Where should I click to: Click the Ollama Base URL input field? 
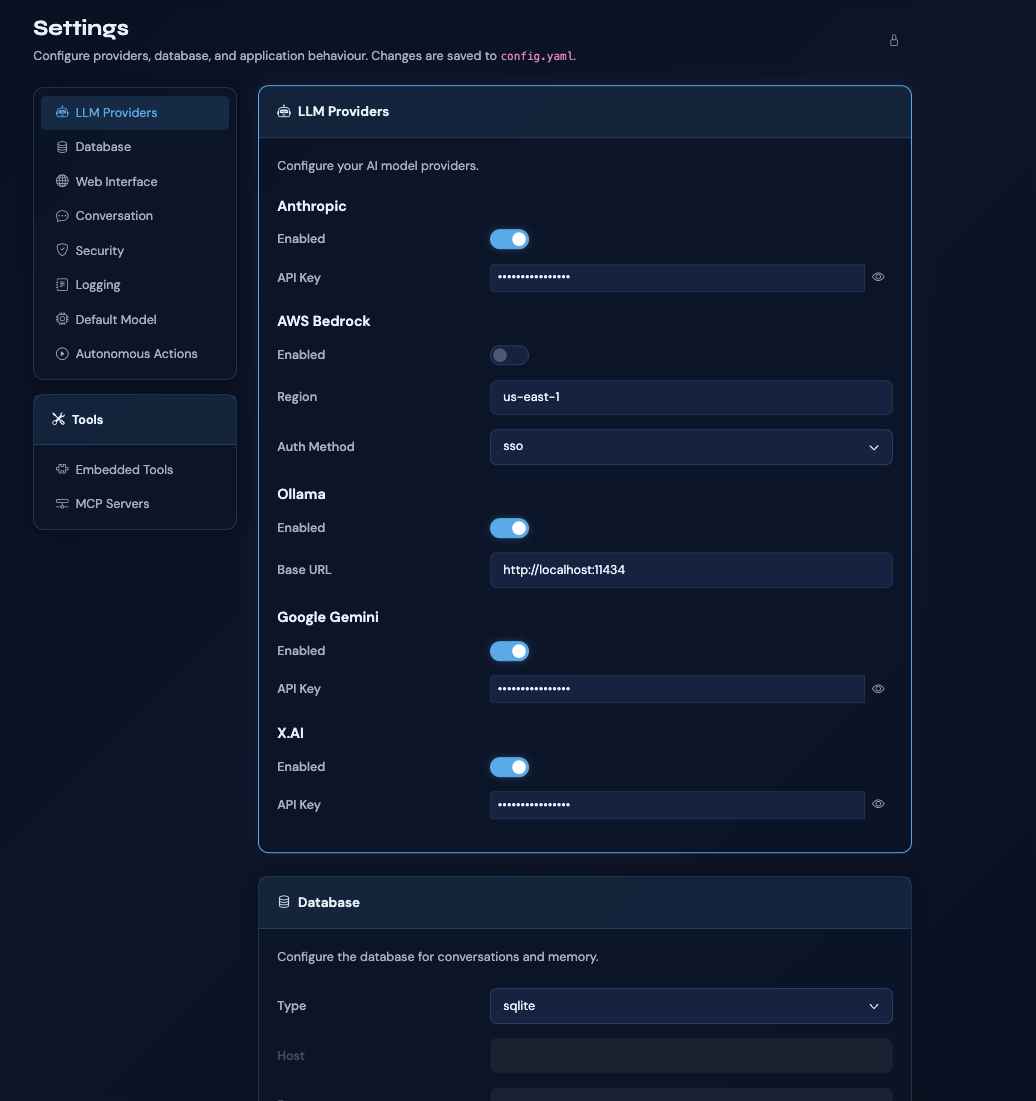(691, 570)
